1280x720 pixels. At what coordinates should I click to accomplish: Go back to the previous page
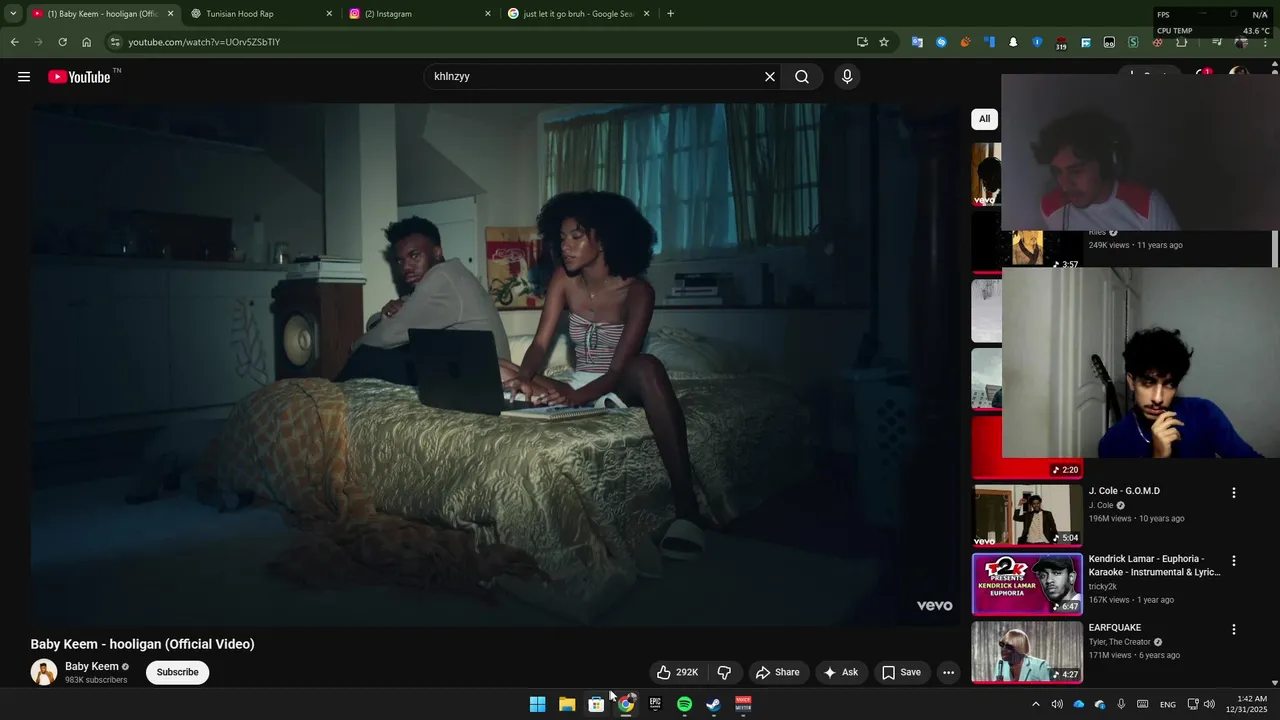point(14,42)
